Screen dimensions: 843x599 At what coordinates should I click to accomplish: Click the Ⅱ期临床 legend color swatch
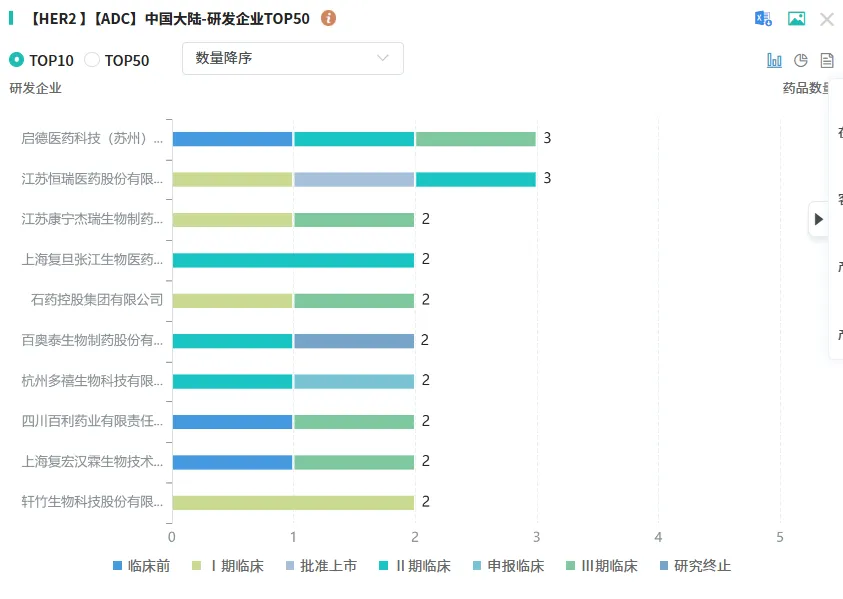tap(385, 566)
